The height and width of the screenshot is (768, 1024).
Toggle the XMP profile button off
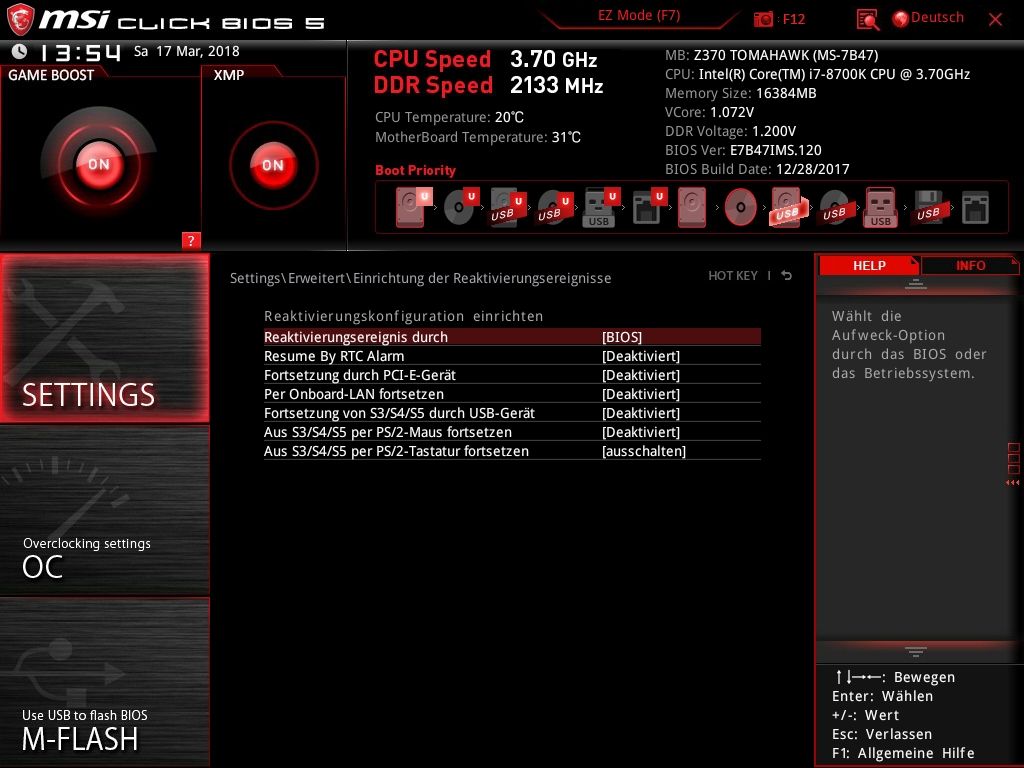pos(273,165)
